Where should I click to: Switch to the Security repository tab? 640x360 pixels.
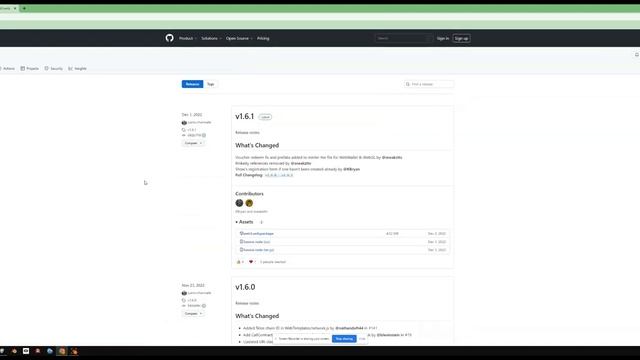point(53,69)
